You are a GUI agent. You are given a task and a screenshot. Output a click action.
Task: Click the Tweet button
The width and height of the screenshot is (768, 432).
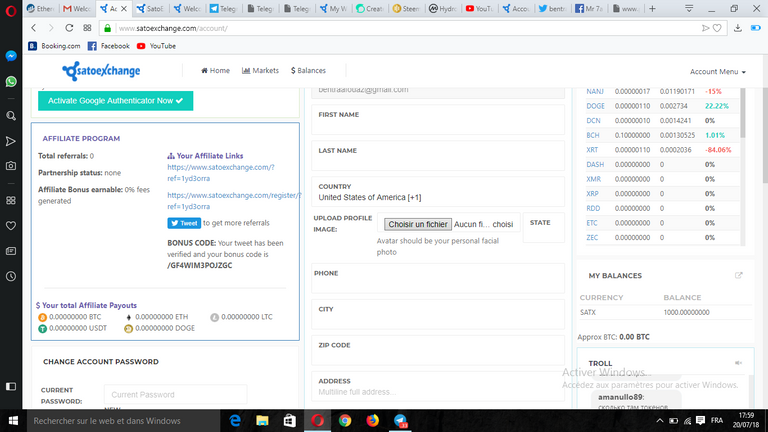pyautogui.click(x=184, y=223)
